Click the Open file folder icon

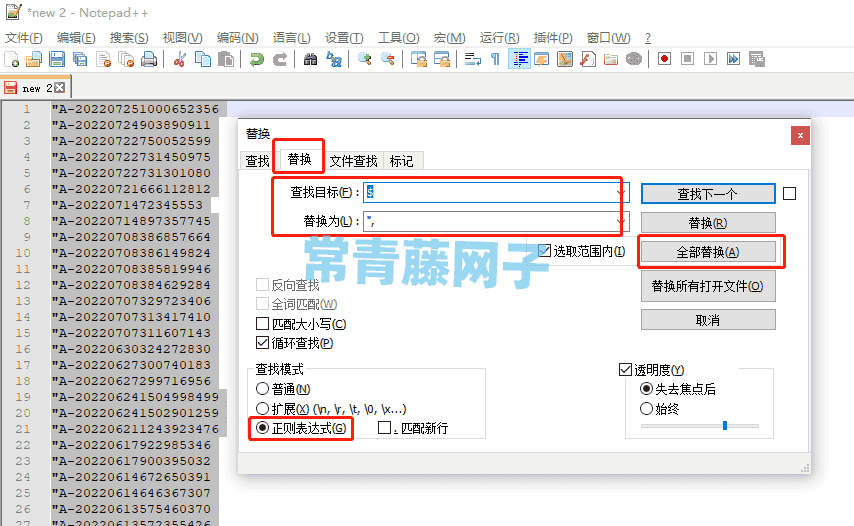34,59
